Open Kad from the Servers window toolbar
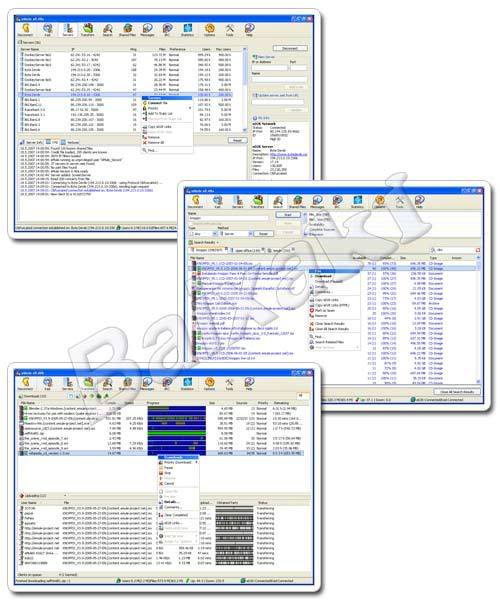 coord(47,30)
